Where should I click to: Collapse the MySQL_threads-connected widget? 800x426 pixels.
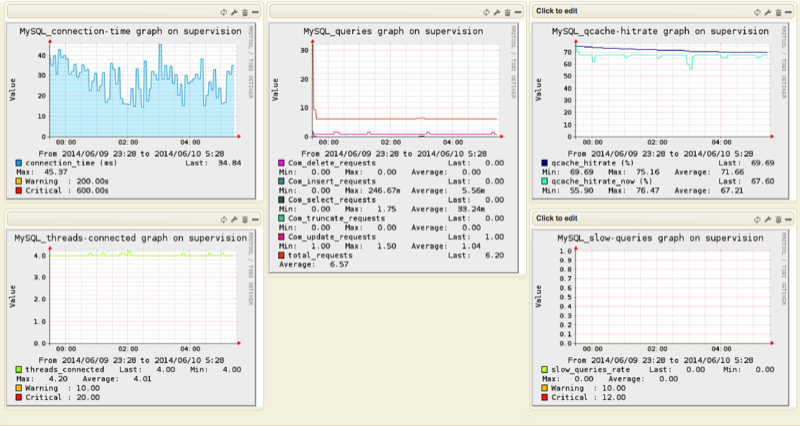tap(254, 219)
